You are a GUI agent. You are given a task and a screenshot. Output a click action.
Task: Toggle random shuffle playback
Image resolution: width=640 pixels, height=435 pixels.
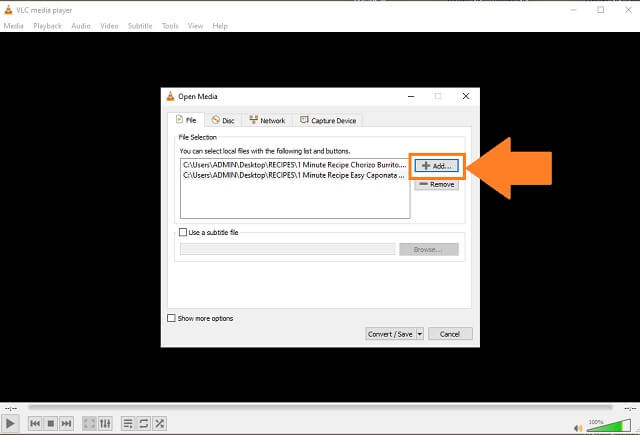[160, 424]
